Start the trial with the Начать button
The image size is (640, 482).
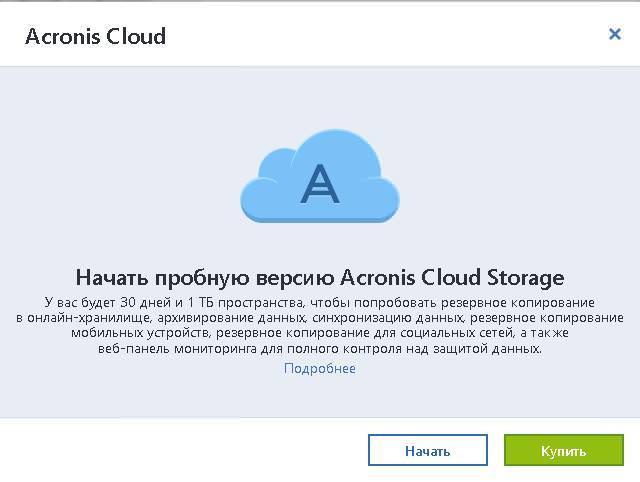[x=428, y=450]
